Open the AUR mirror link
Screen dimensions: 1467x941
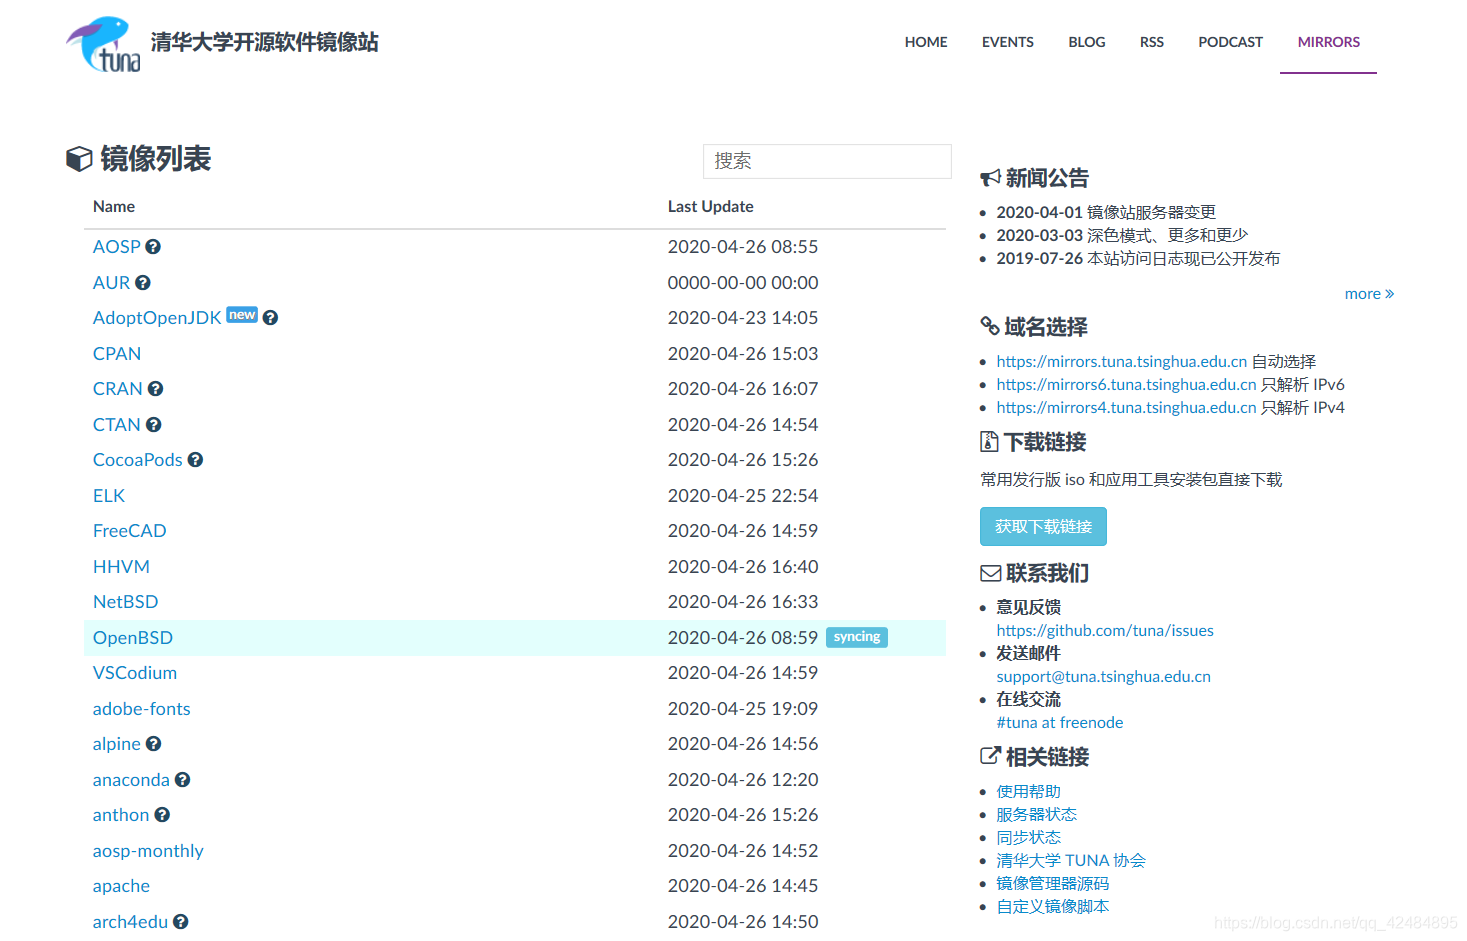[112, 283]
